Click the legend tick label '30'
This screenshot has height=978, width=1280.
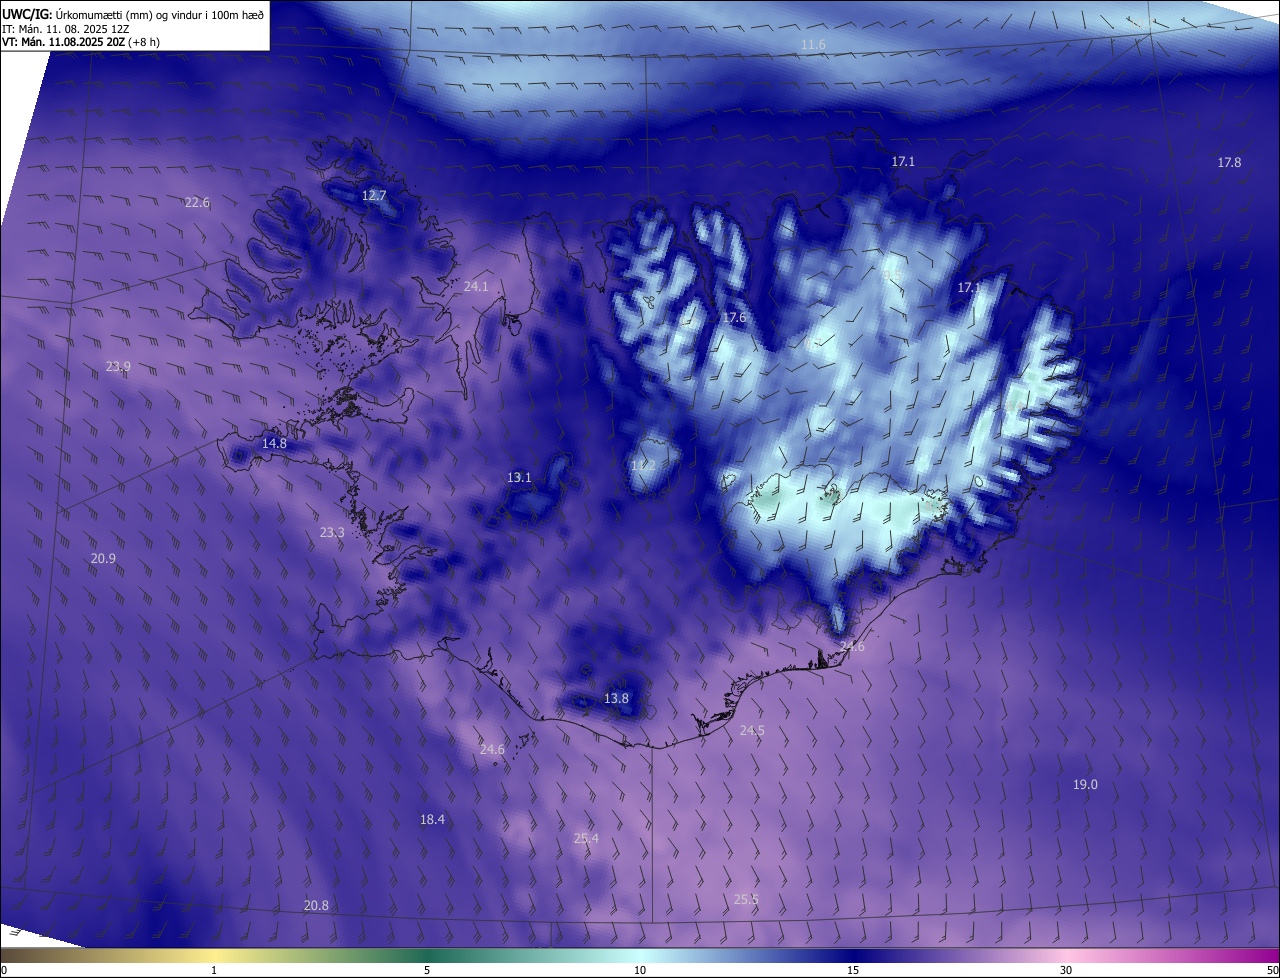tap(1066, 970)
